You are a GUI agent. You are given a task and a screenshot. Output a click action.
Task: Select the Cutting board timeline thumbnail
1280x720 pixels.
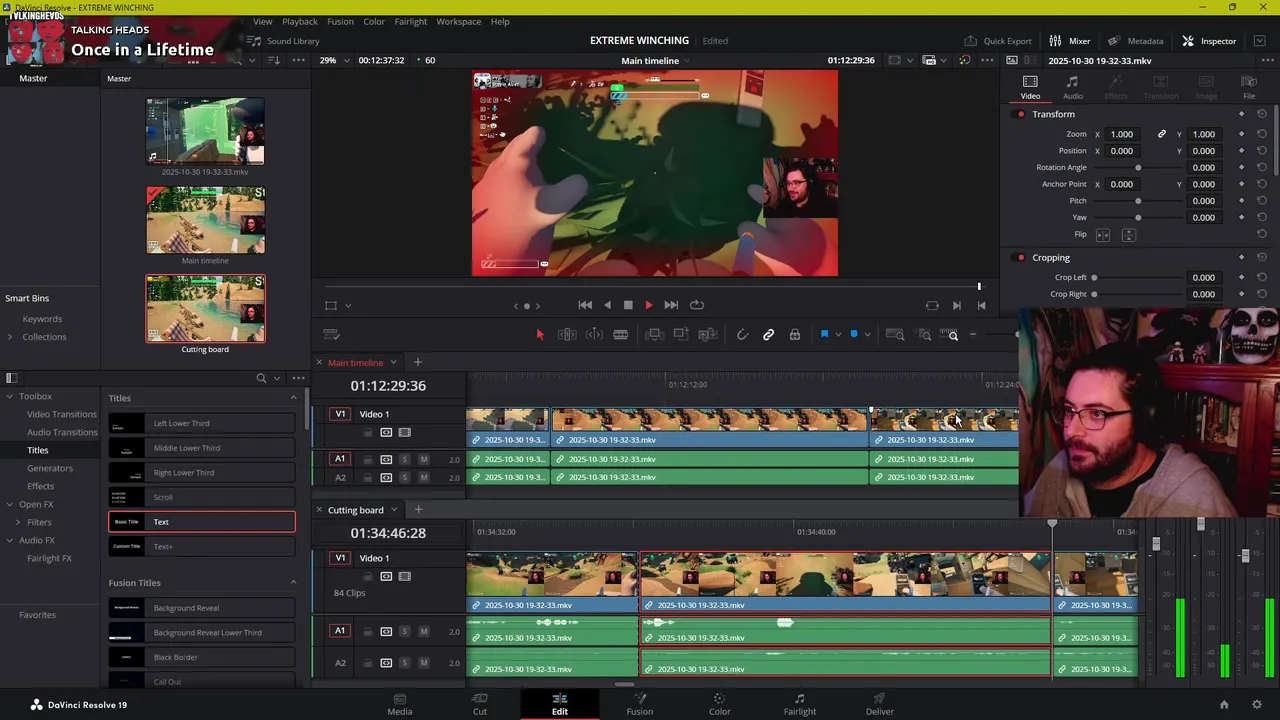click(205, 309)
